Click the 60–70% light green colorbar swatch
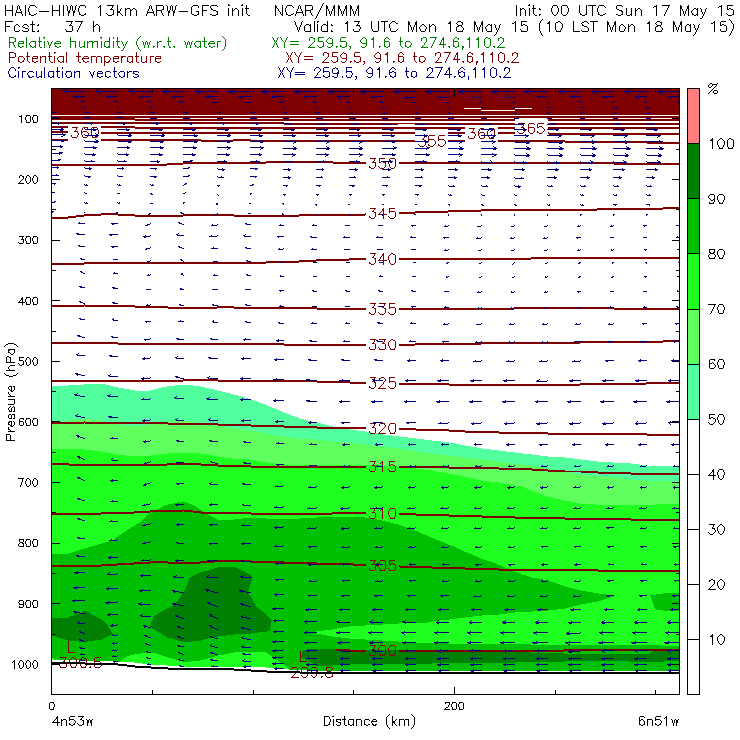 693,336
